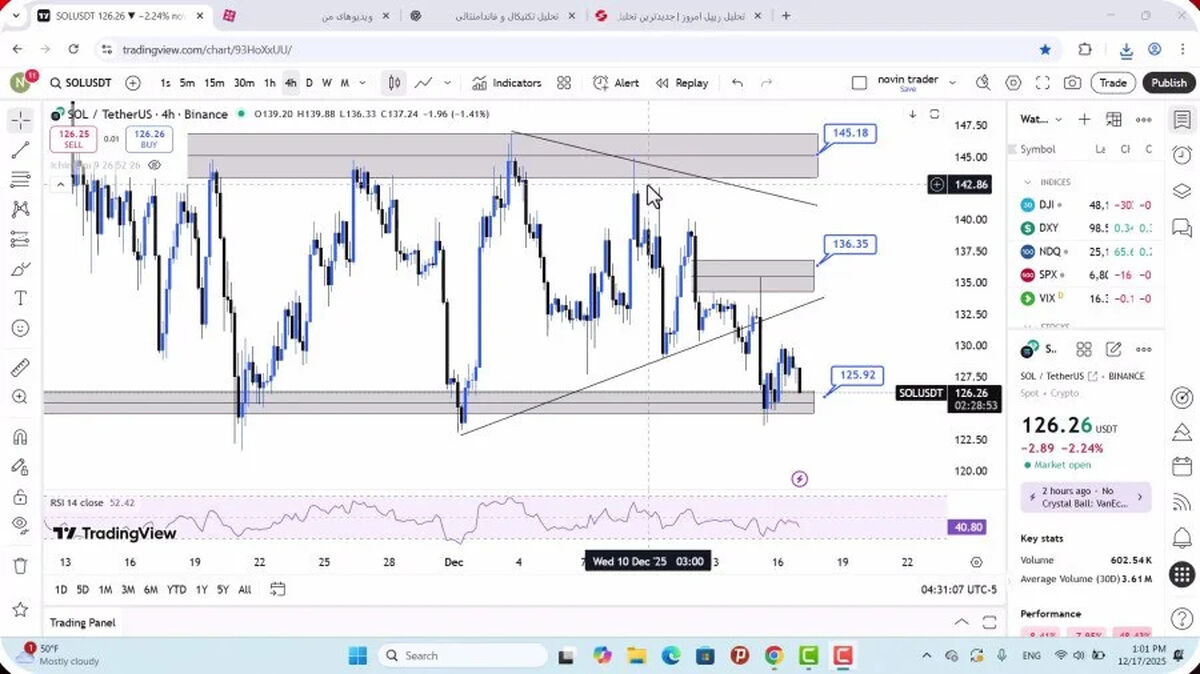Select candlestick chart type

[395, 83]
